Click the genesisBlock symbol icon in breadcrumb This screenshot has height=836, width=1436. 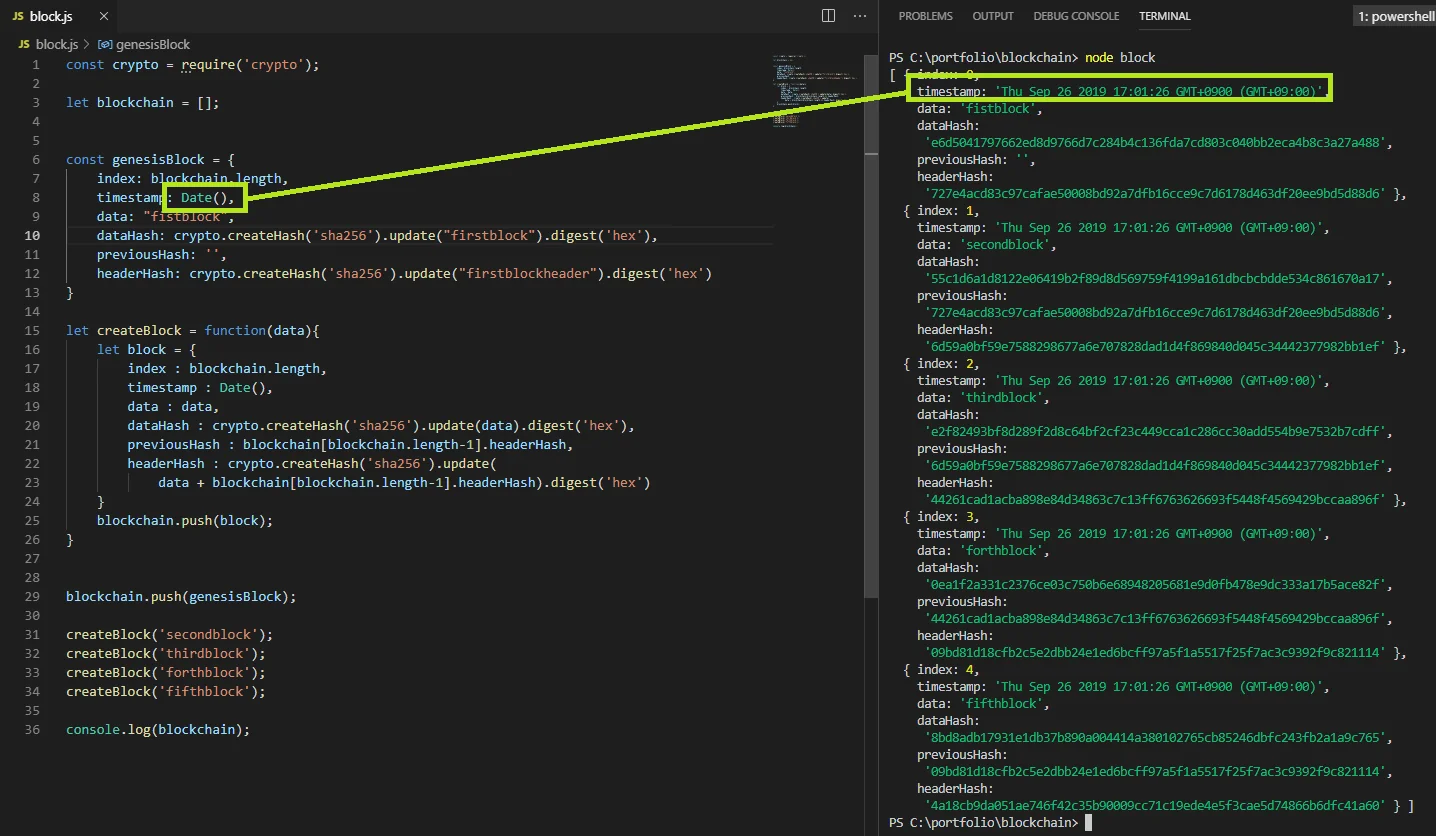(x=104, y=45)
